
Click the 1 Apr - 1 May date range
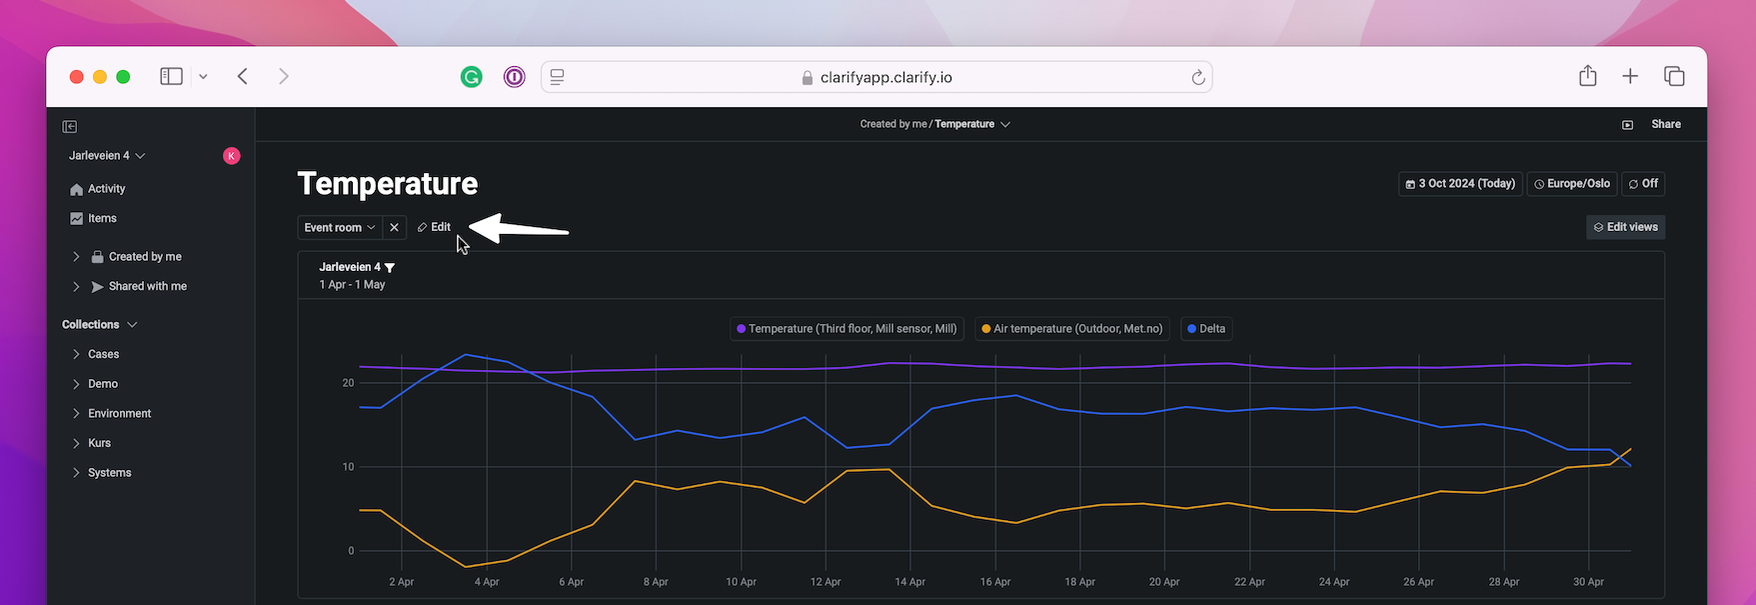352,285
